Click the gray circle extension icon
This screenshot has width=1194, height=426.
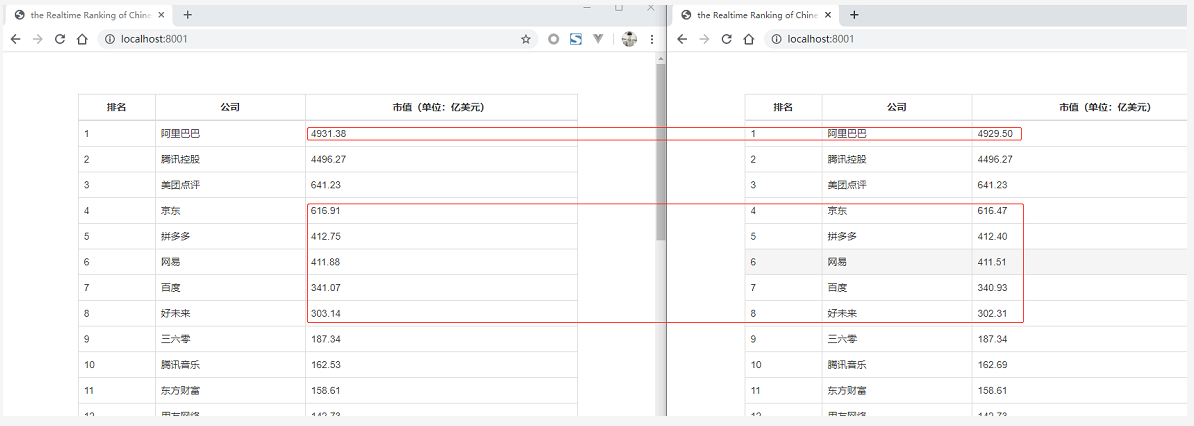coord(554,39)
